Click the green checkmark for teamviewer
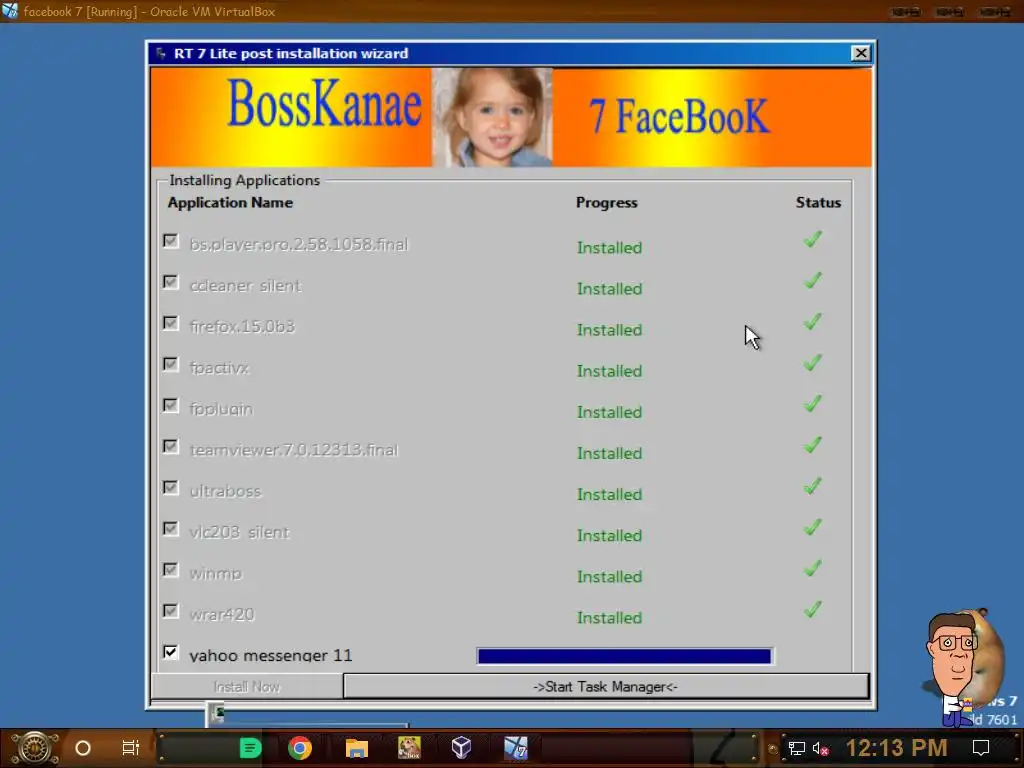Screen dimensions: 1024x768 click(x=812, y=445)
